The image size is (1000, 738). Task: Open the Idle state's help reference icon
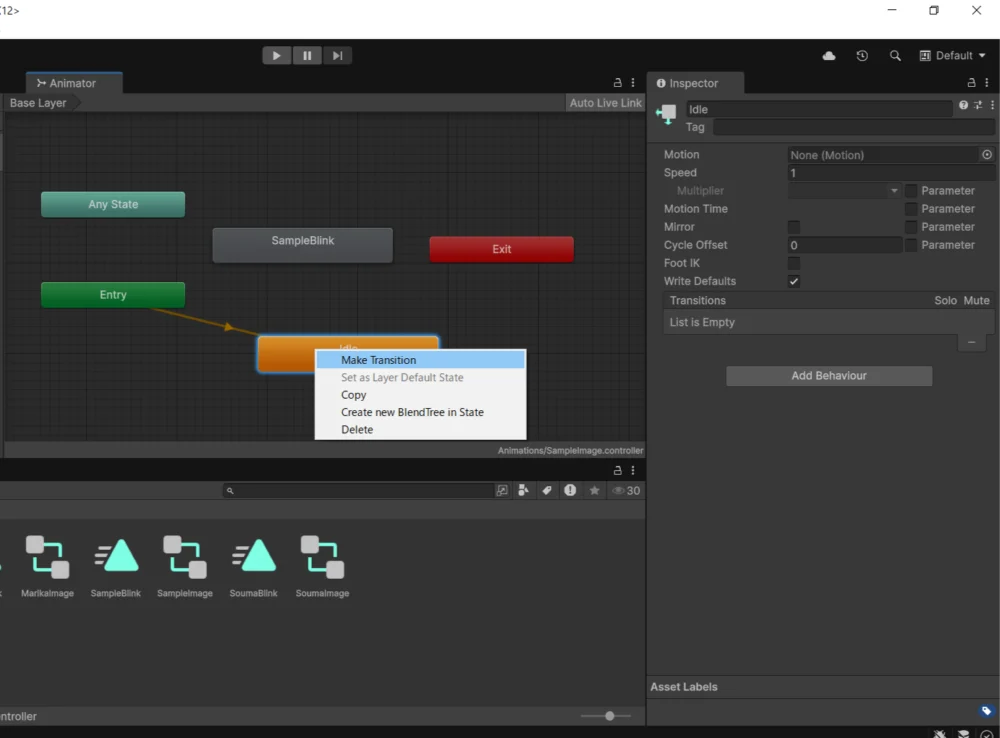[963, 105]
